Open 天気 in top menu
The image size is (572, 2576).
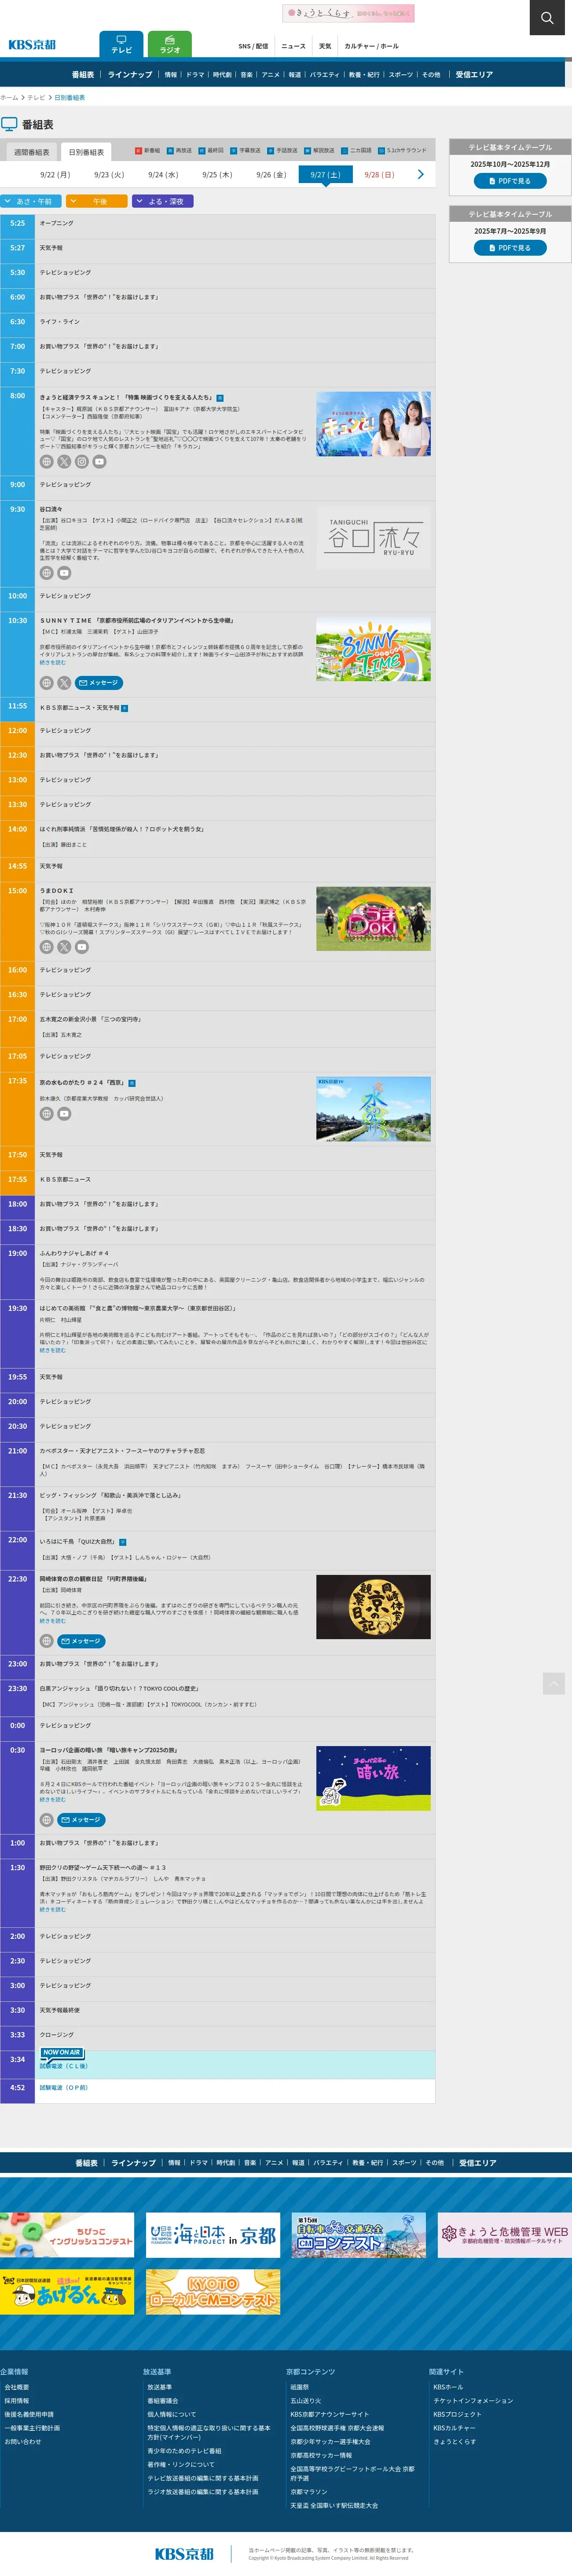[x=325, y=46]
